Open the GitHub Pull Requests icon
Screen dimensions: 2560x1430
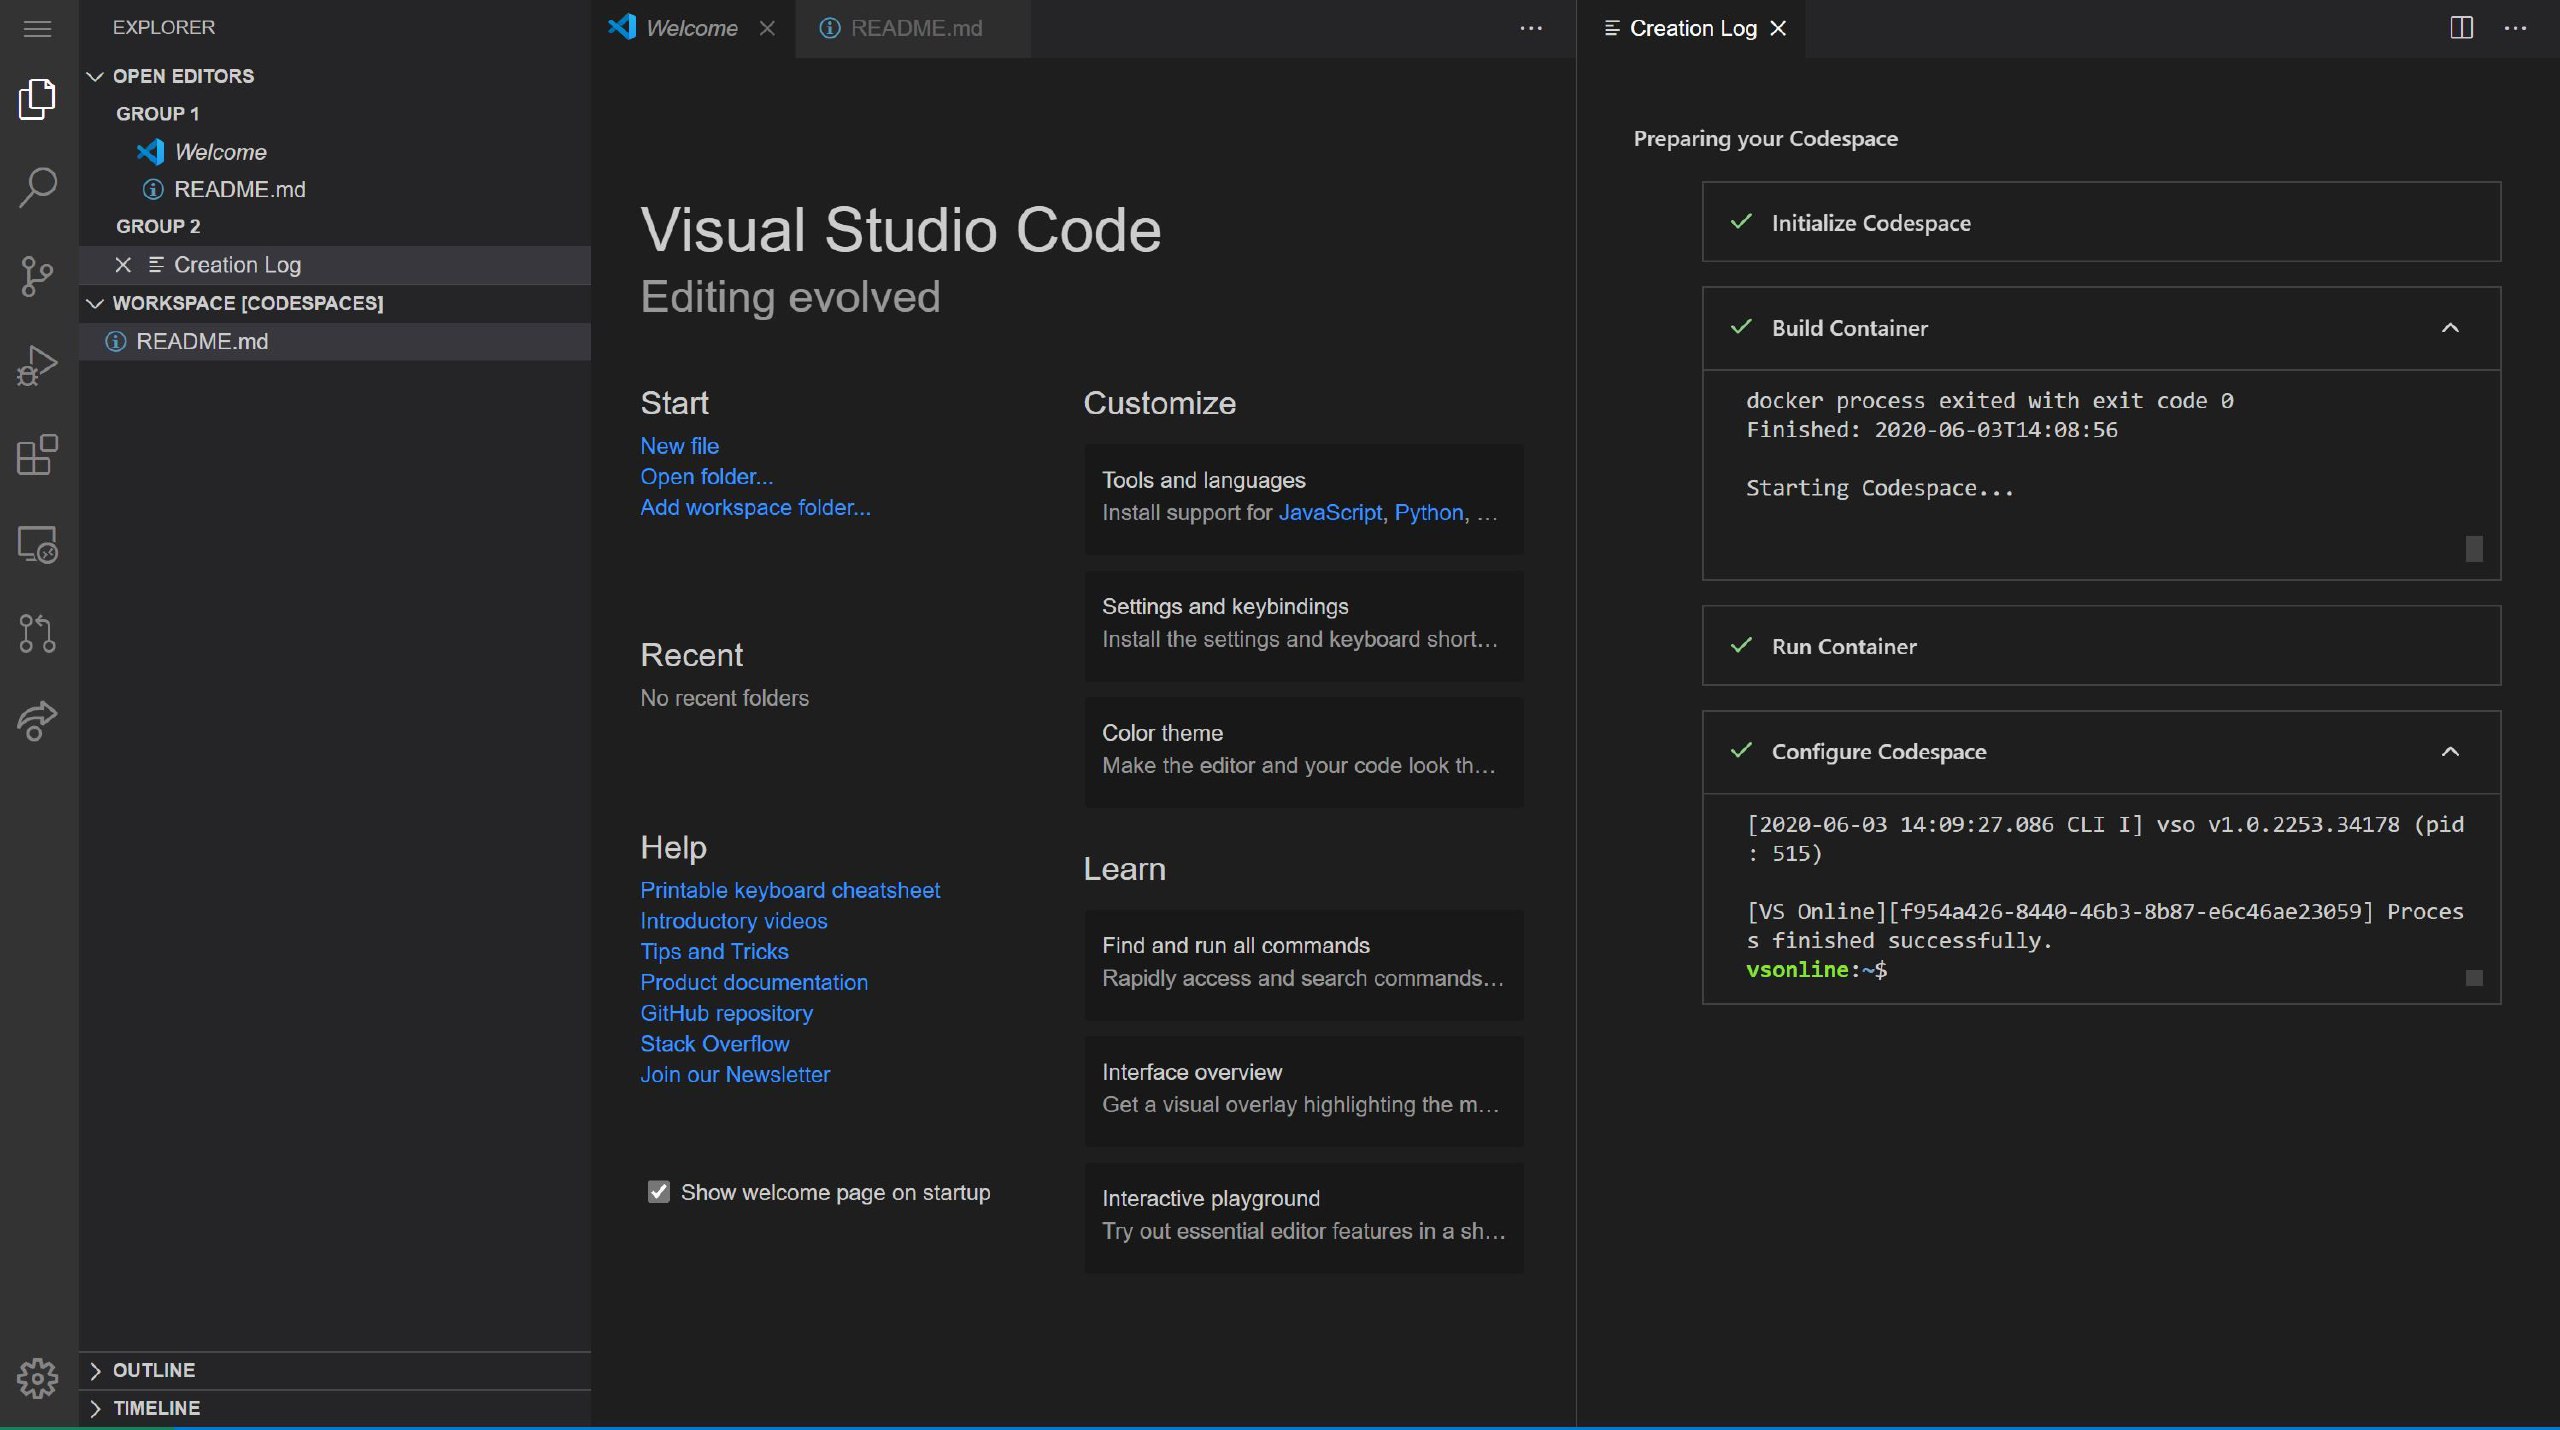(37, 633)
